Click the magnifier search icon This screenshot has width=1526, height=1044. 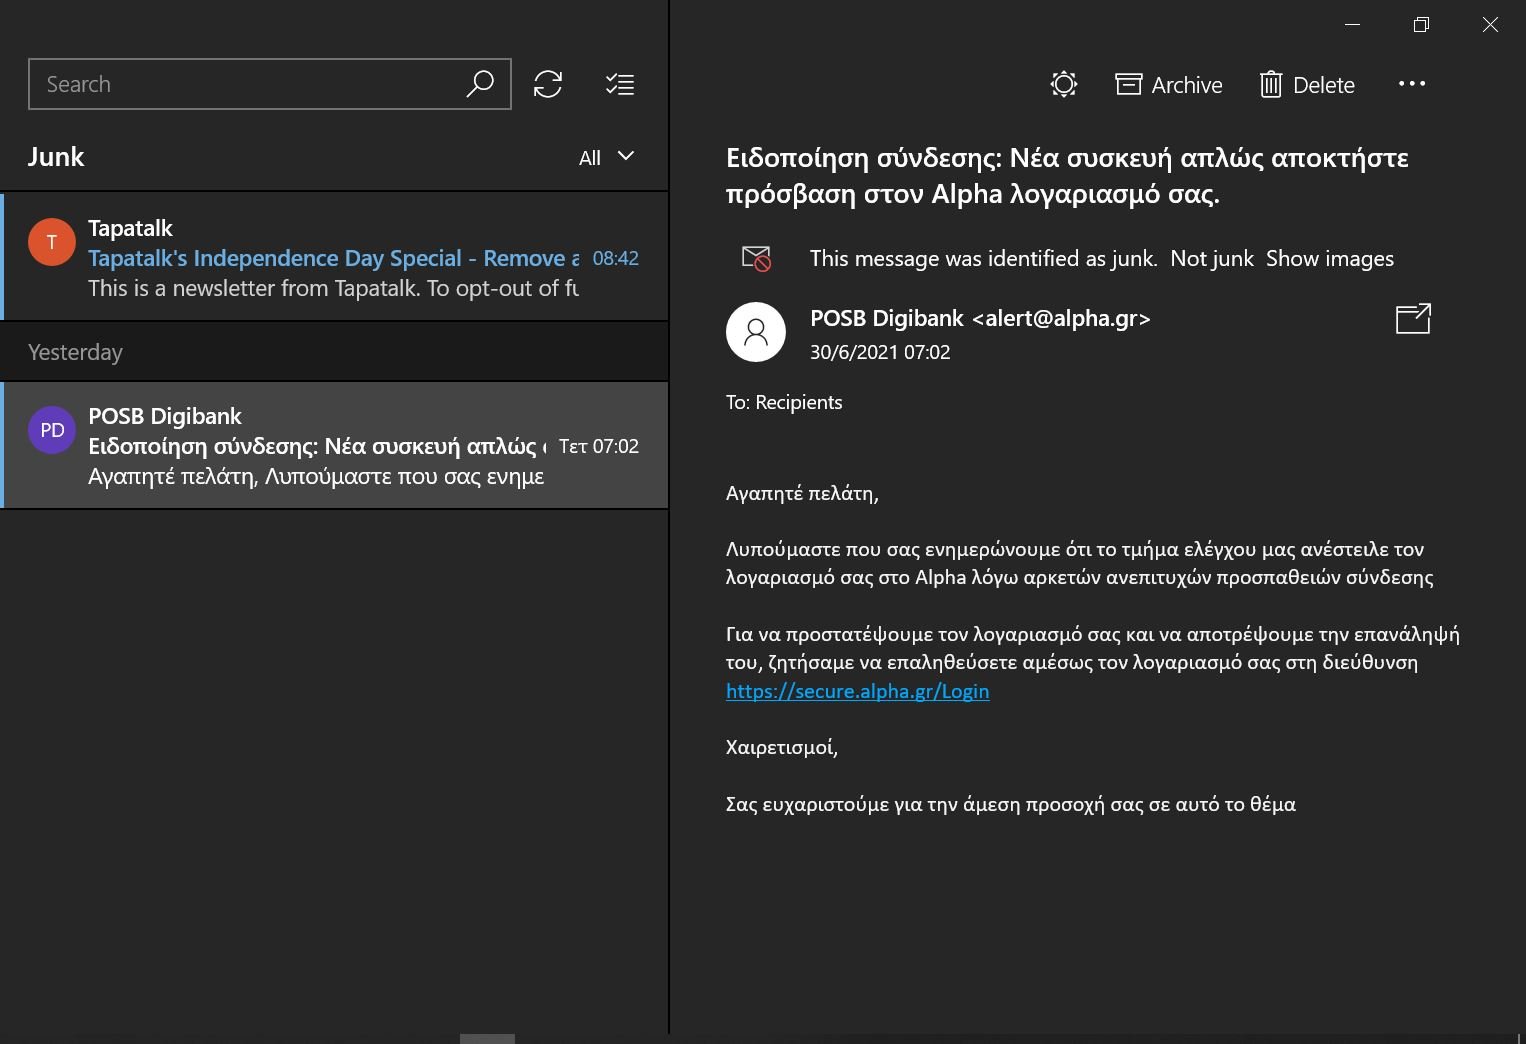tap(480, 84)
